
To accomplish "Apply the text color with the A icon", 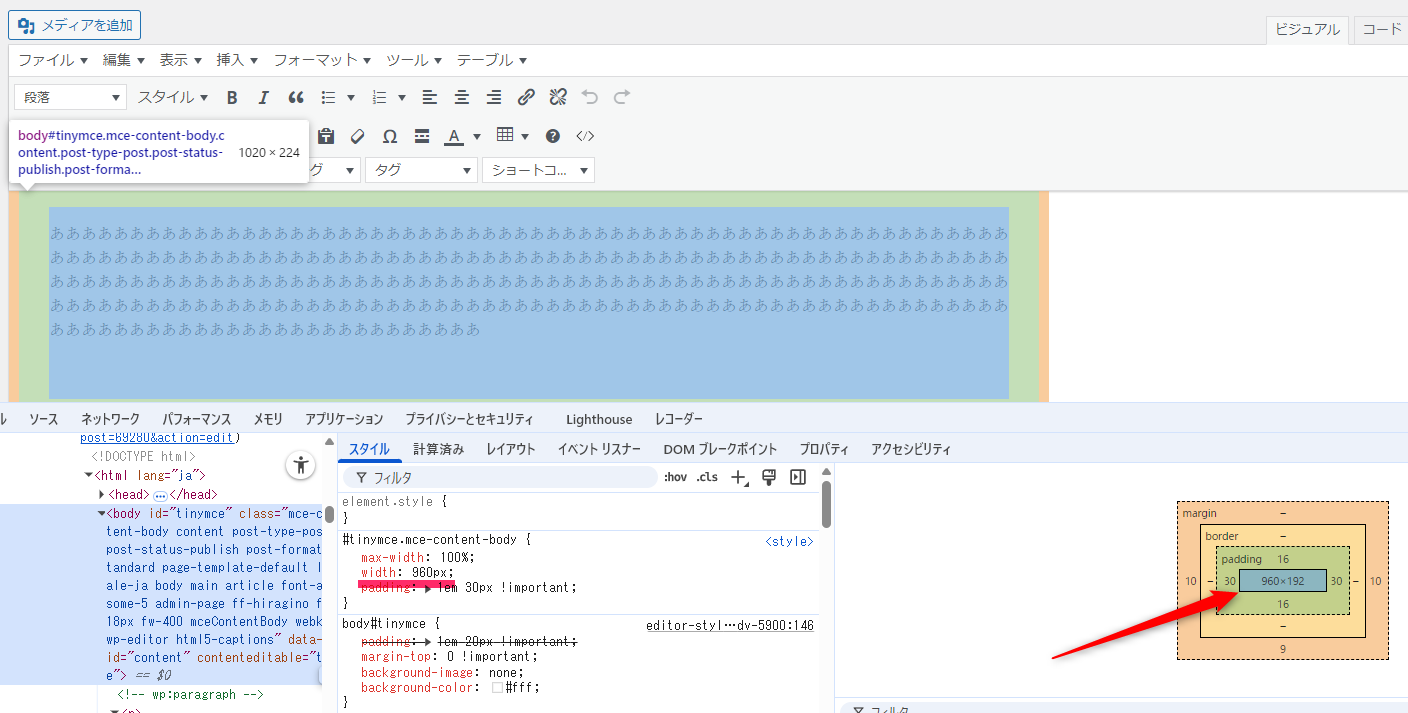I will tap(454, 136).
